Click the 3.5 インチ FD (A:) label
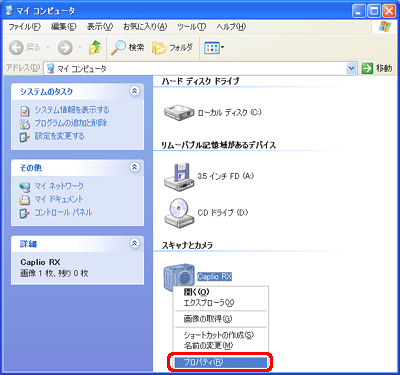400x375 pixels. pyautogui.click(x=226, y=176)
